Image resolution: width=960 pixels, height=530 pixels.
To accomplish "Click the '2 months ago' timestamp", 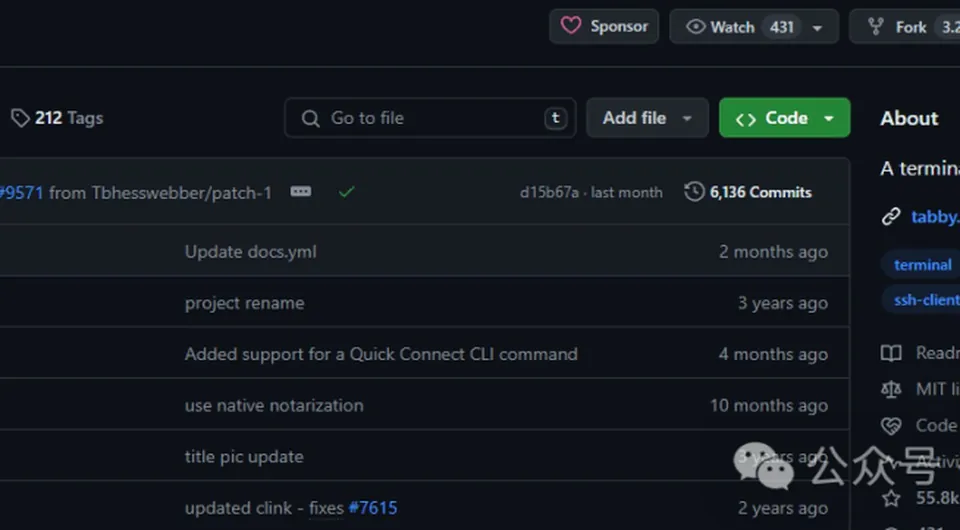I will [773, 252].
